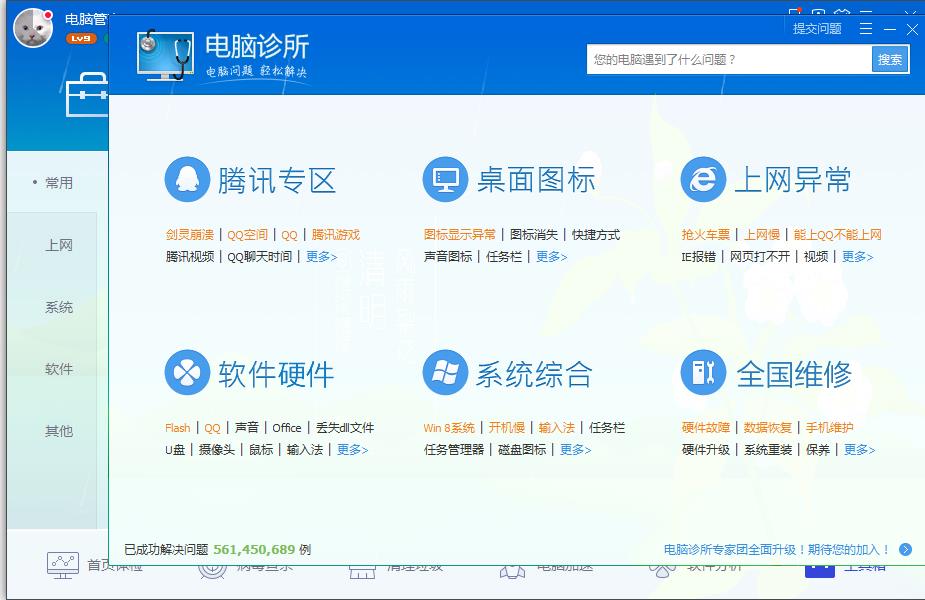The height and width of the screenshot is (600, 925).
Task: Open the 能上QQ不能上网 link
Action: click(838, 235)
